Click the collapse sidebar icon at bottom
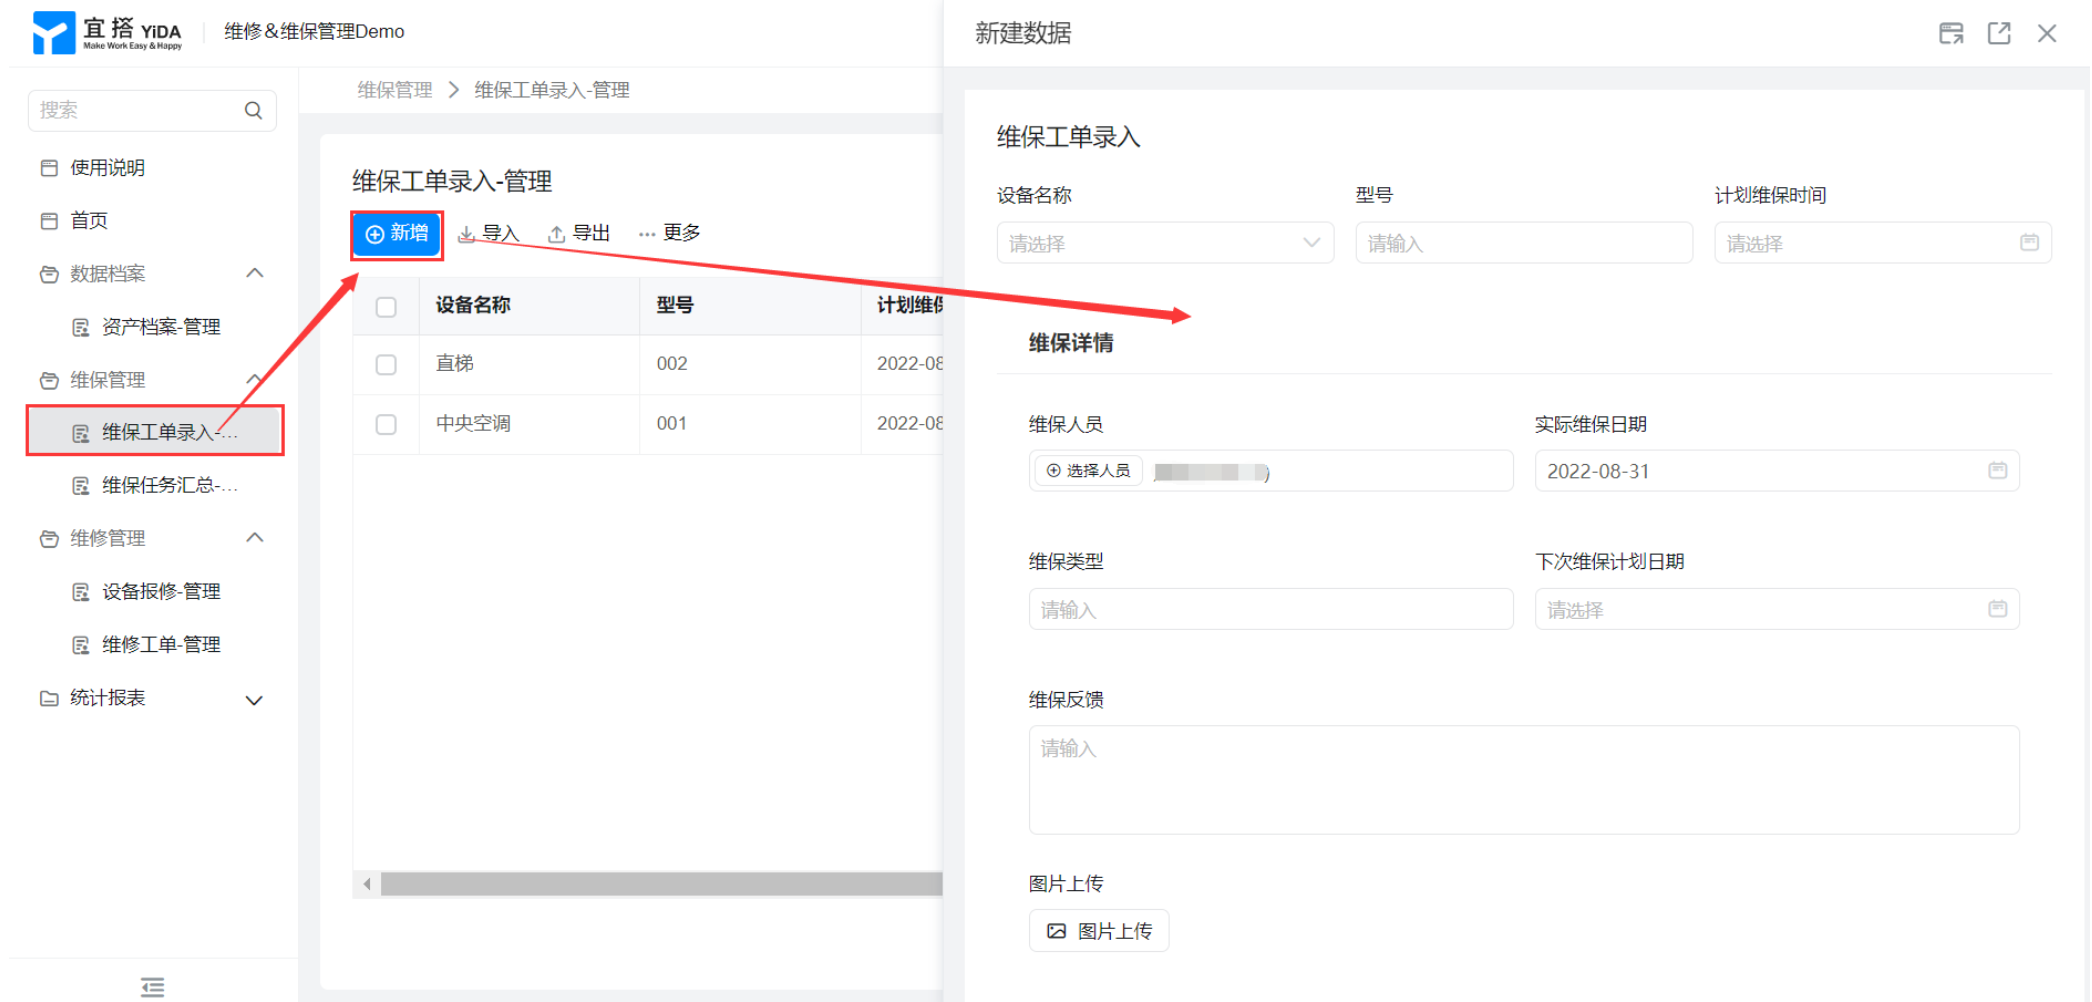This screenshot has width=2092, height=1002. tap(152, 987)
